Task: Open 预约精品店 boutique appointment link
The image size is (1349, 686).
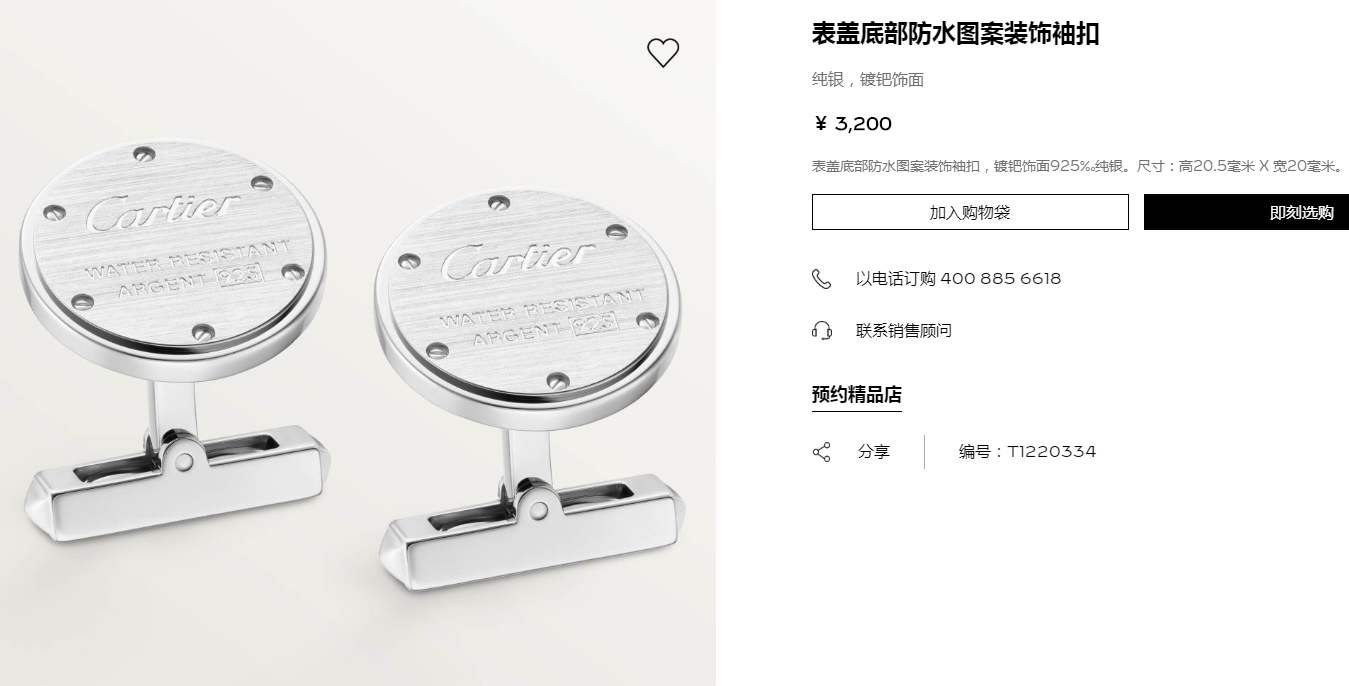Action: (857, 395)
